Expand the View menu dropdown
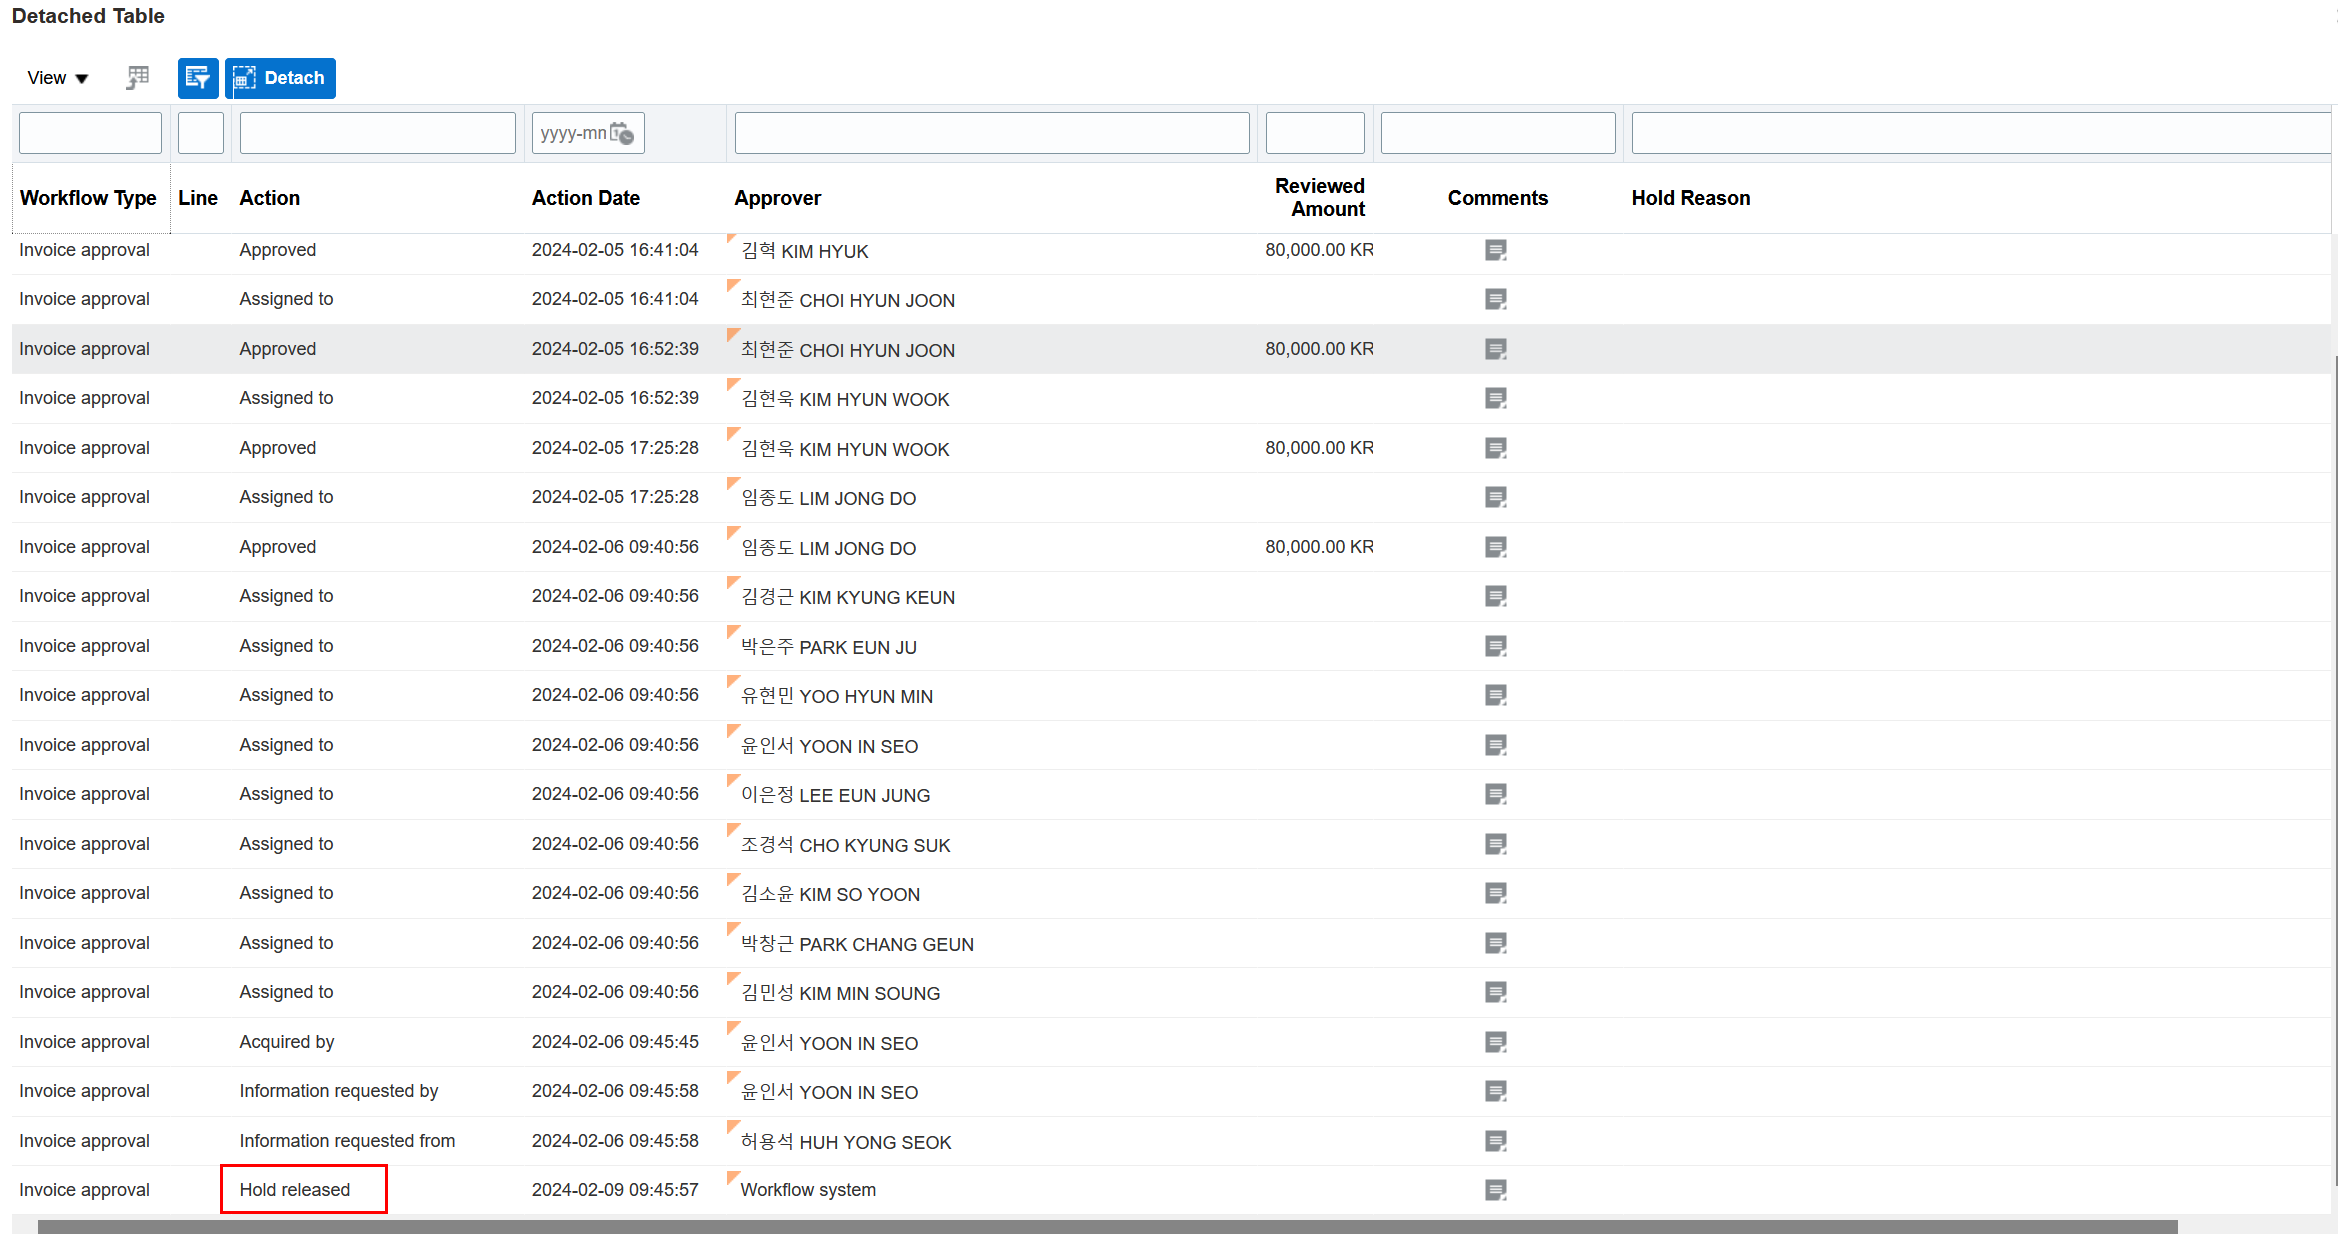 coord(57,77)
